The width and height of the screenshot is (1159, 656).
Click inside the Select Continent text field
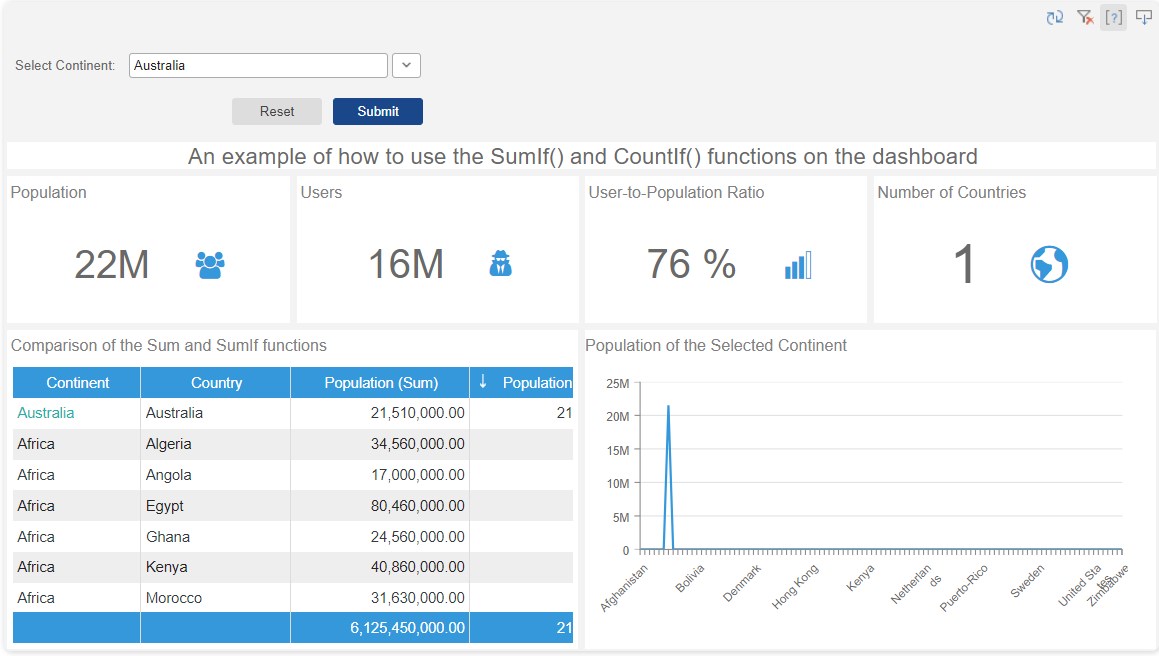pos(257,65)
